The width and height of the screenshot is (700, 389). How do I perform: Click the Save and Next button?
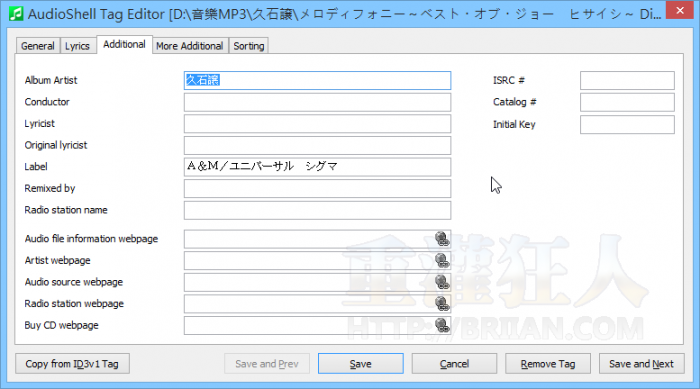pos(642,364)
